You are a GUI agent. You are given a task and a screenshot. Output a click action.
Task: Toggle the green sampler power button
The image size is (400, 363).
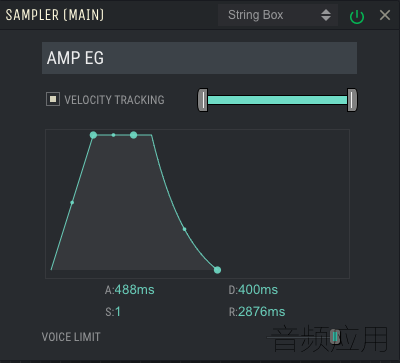point(357,16)
